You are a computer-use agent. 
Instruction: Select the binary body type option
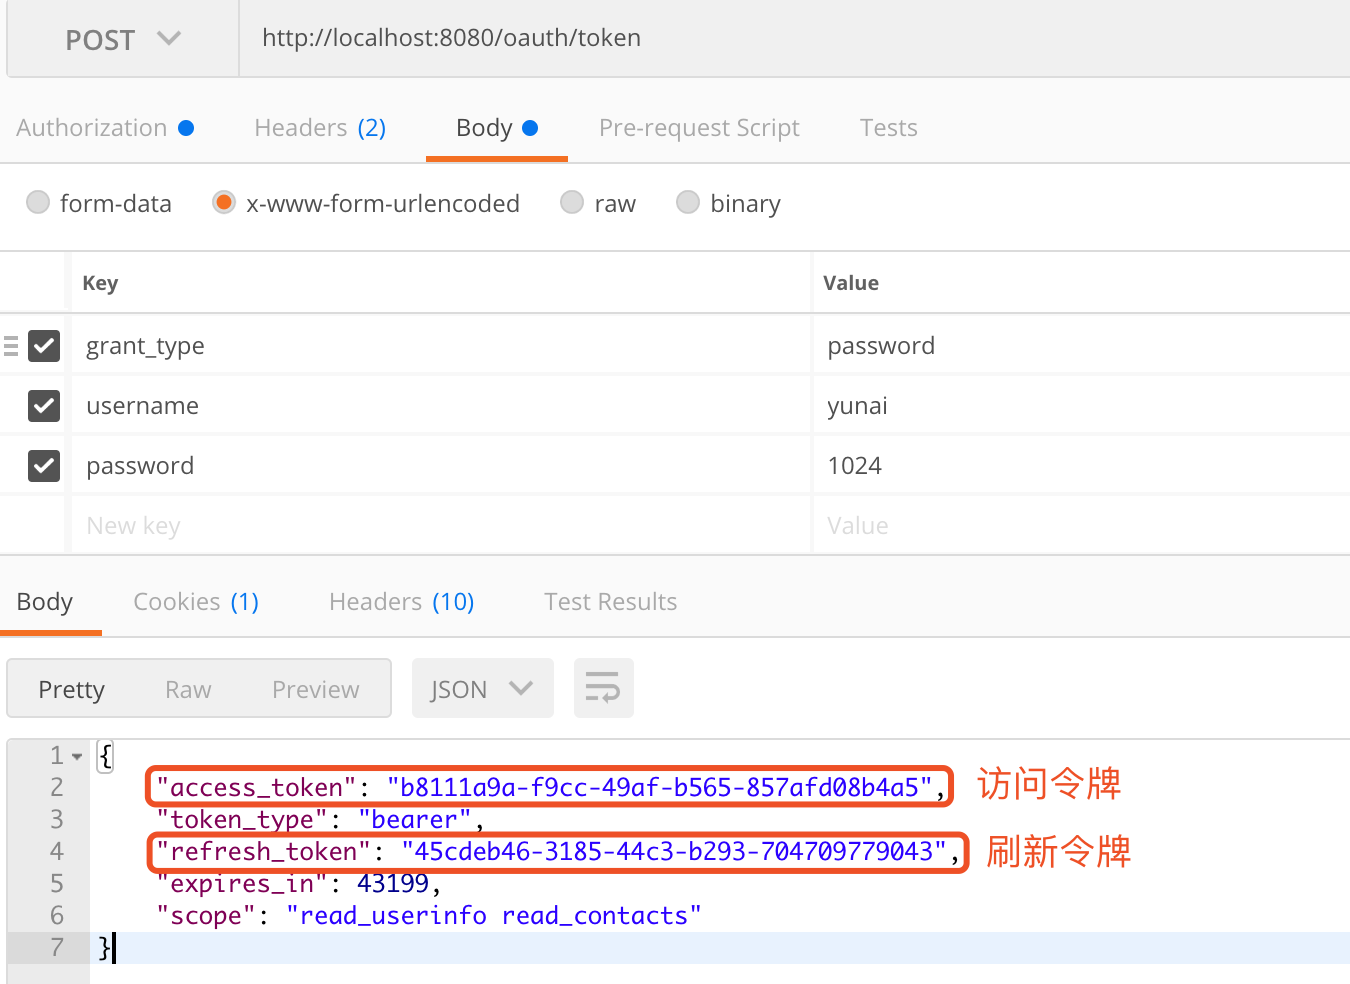point(688,203)
